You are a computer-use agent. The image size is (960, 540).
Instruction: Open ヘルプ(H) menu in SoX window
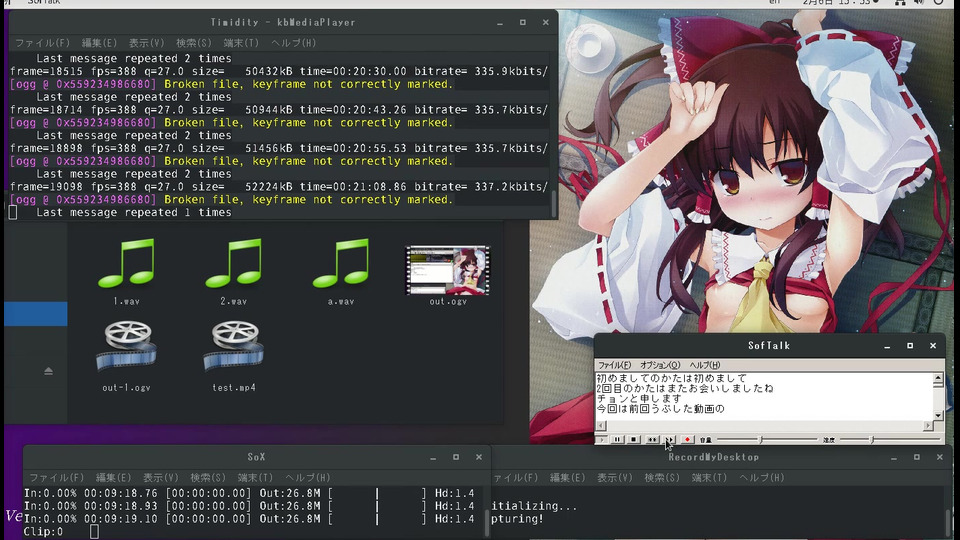click(308, 478)
